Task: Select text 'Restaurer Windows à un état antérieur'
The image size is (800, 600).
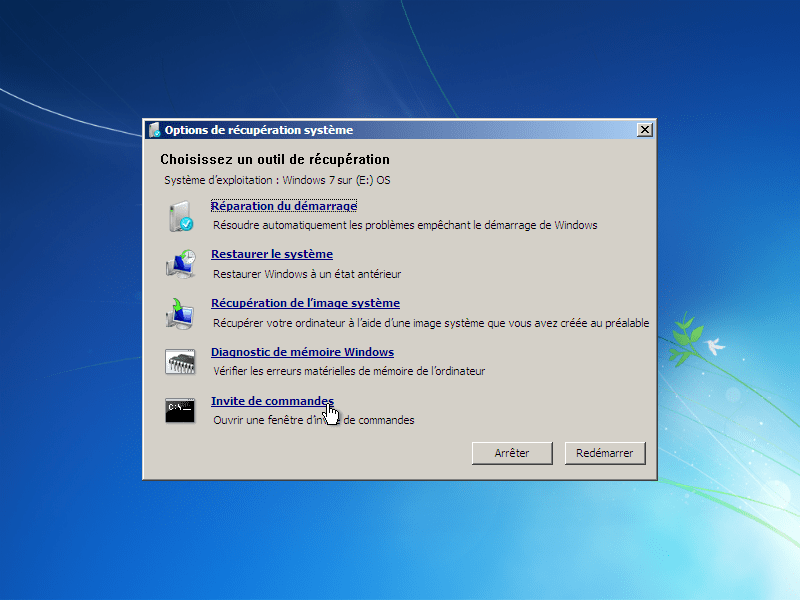Action: (x=307, y=274)
